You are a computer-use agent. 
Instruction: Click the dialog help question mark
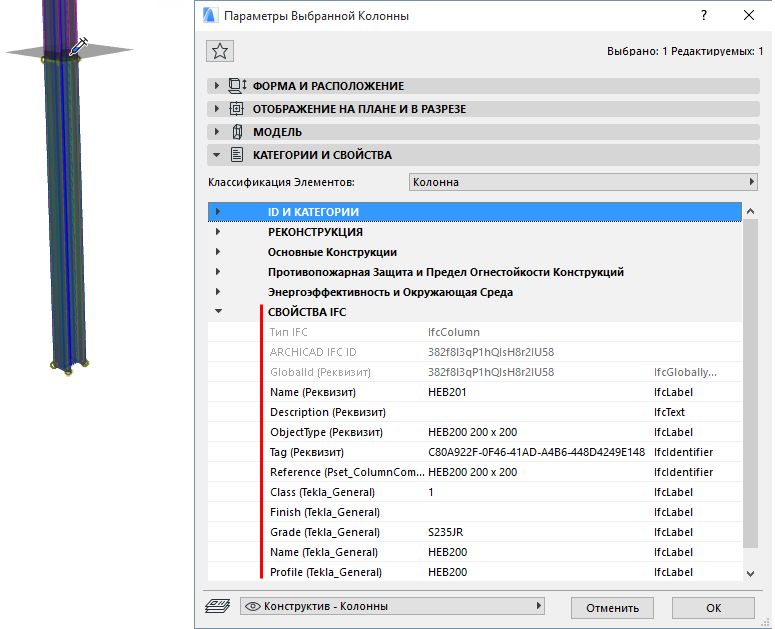(x=704, y=15)
